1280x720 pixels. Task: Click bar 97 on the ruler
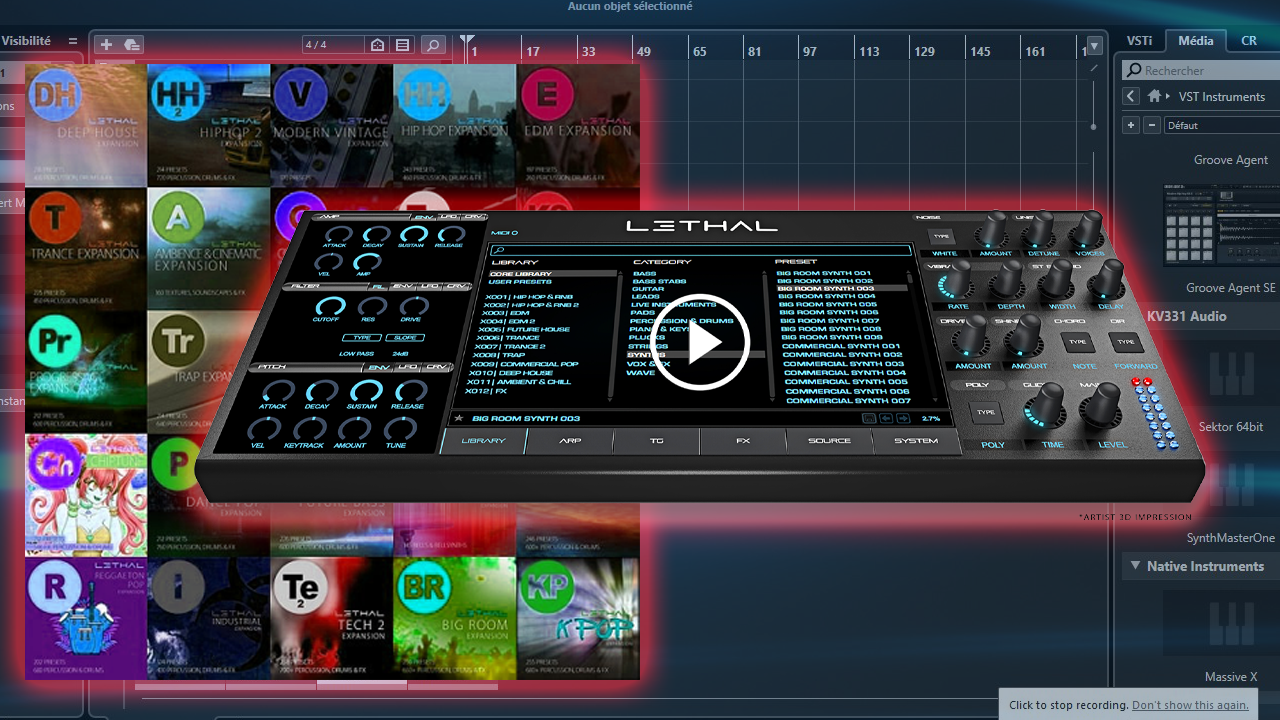809,51
